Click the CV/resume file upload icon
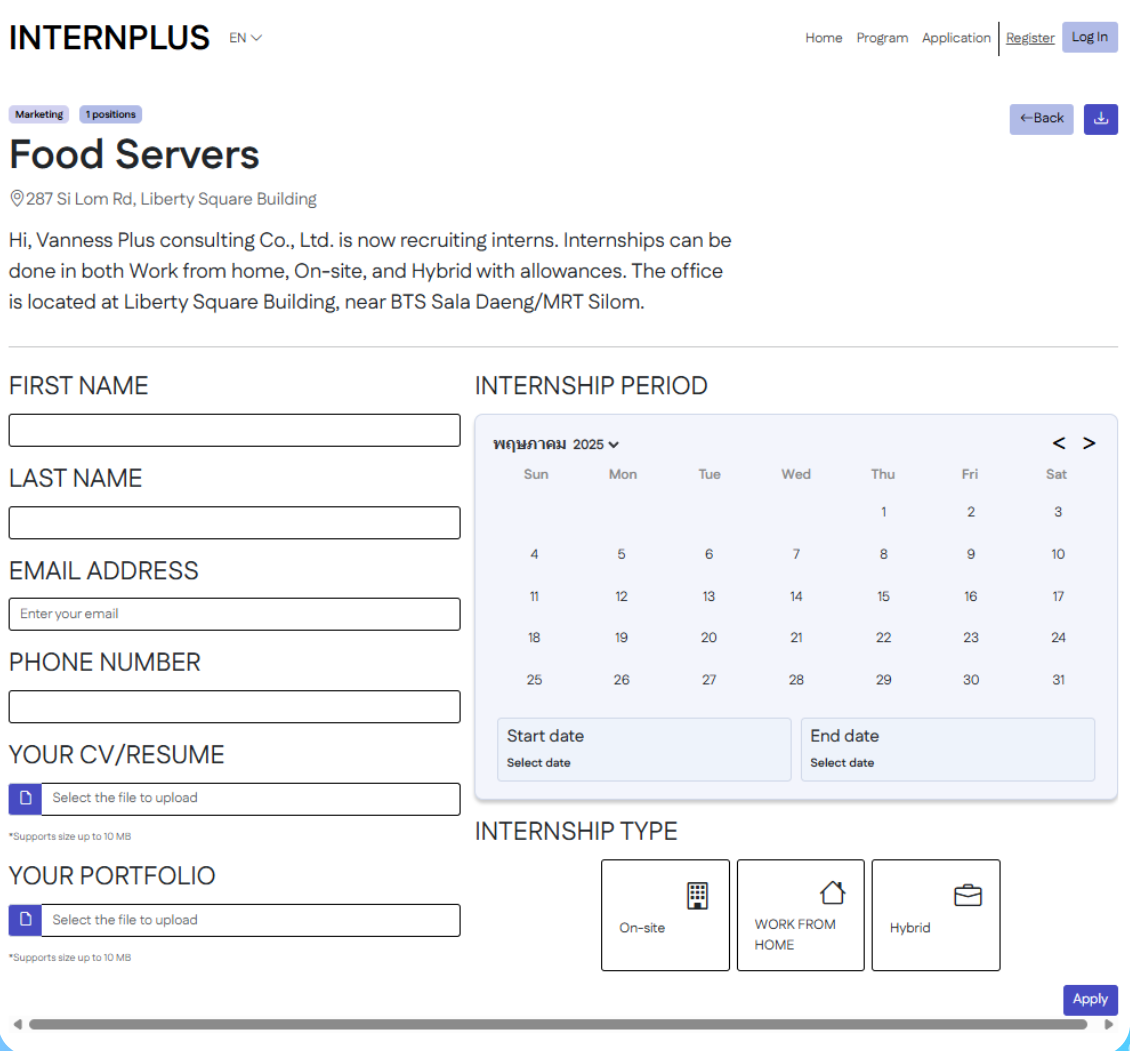The height and width of the screenshot is (1051, 1130). click(25, 799)
